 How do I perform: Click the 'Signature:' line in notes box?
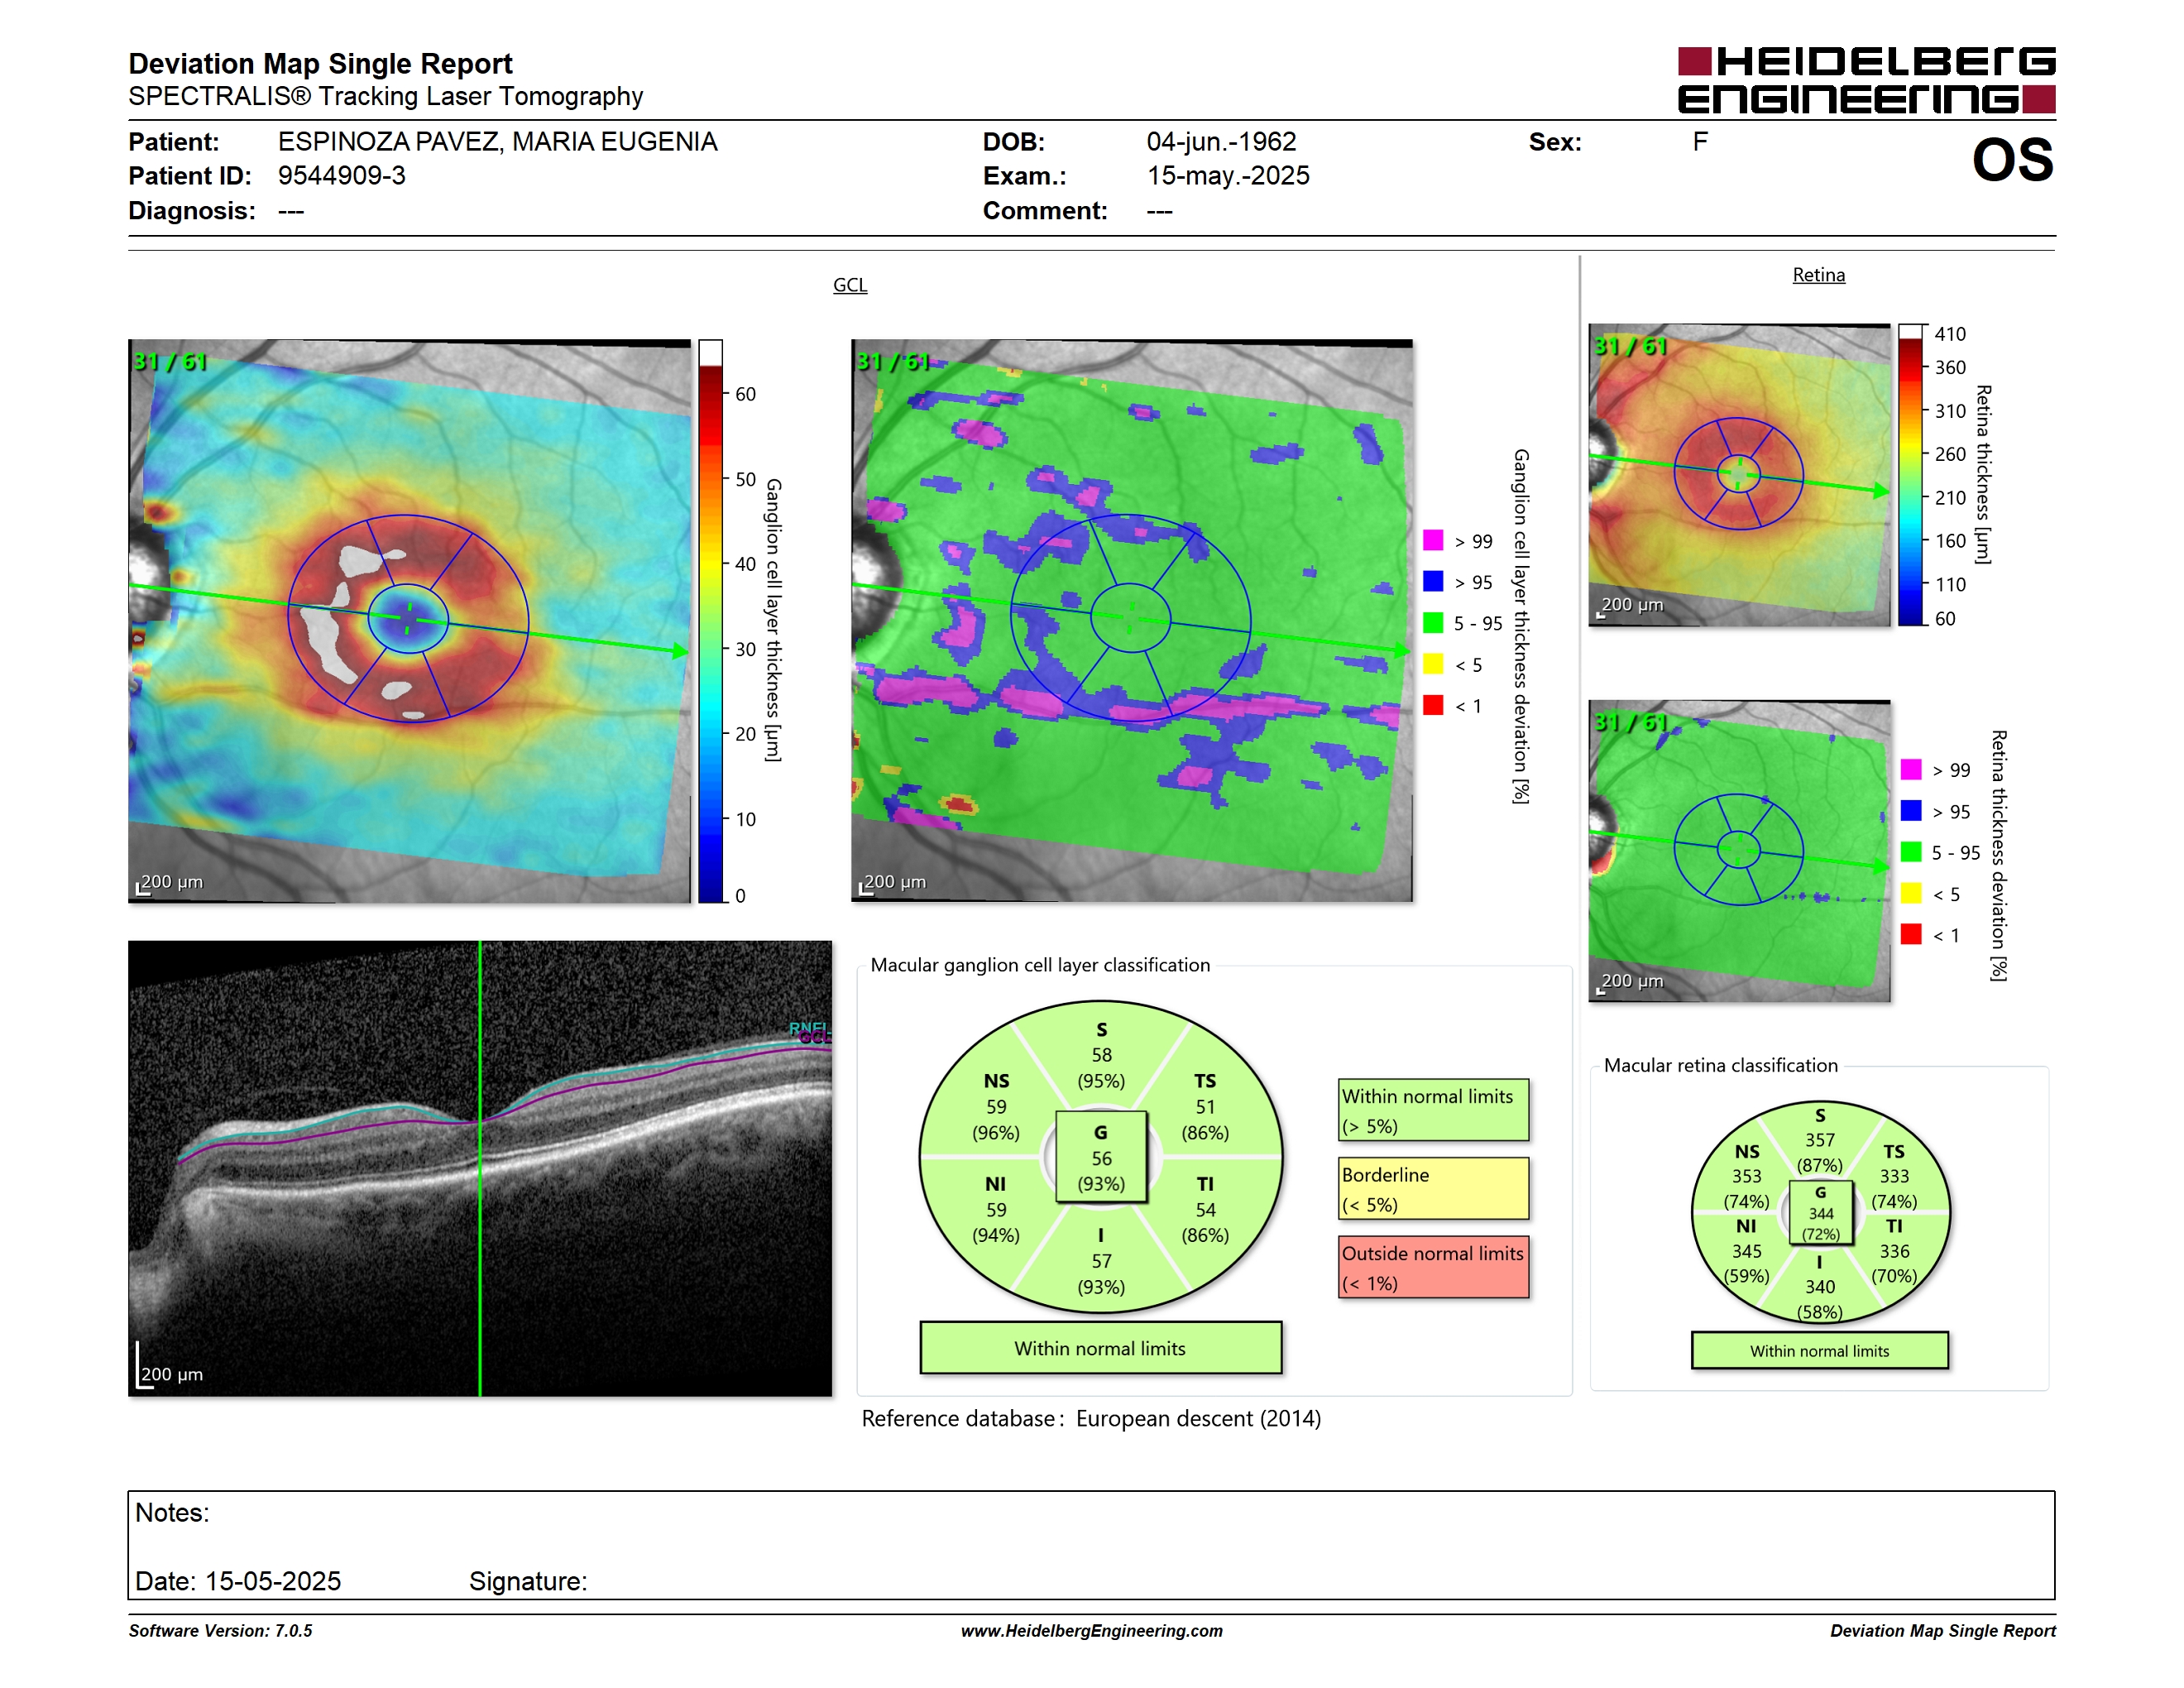tap(528, 1581)
